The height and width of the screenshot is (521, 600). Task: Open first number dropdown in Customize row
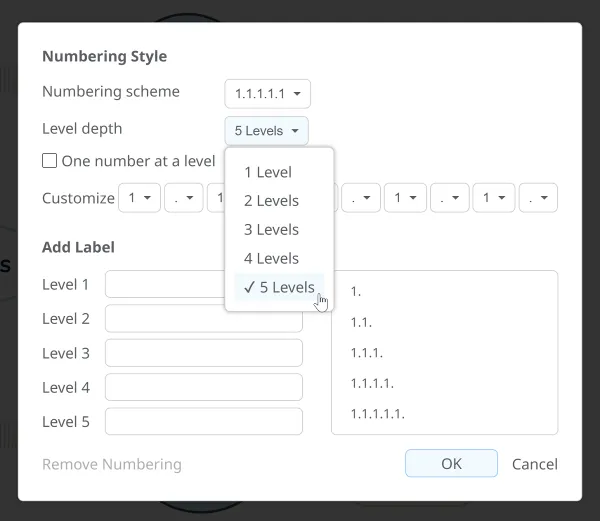139,198
